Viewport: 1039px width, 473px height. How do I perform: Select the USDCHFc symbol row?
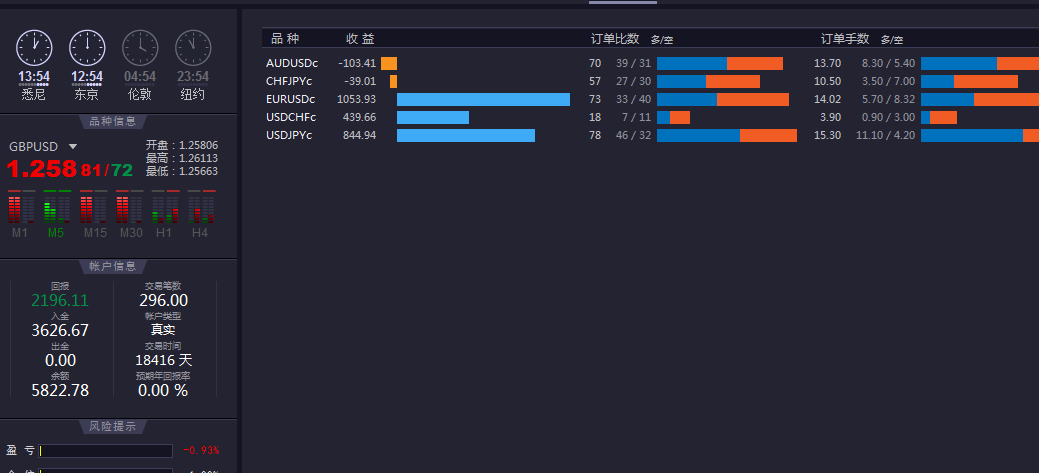[652, 117]
